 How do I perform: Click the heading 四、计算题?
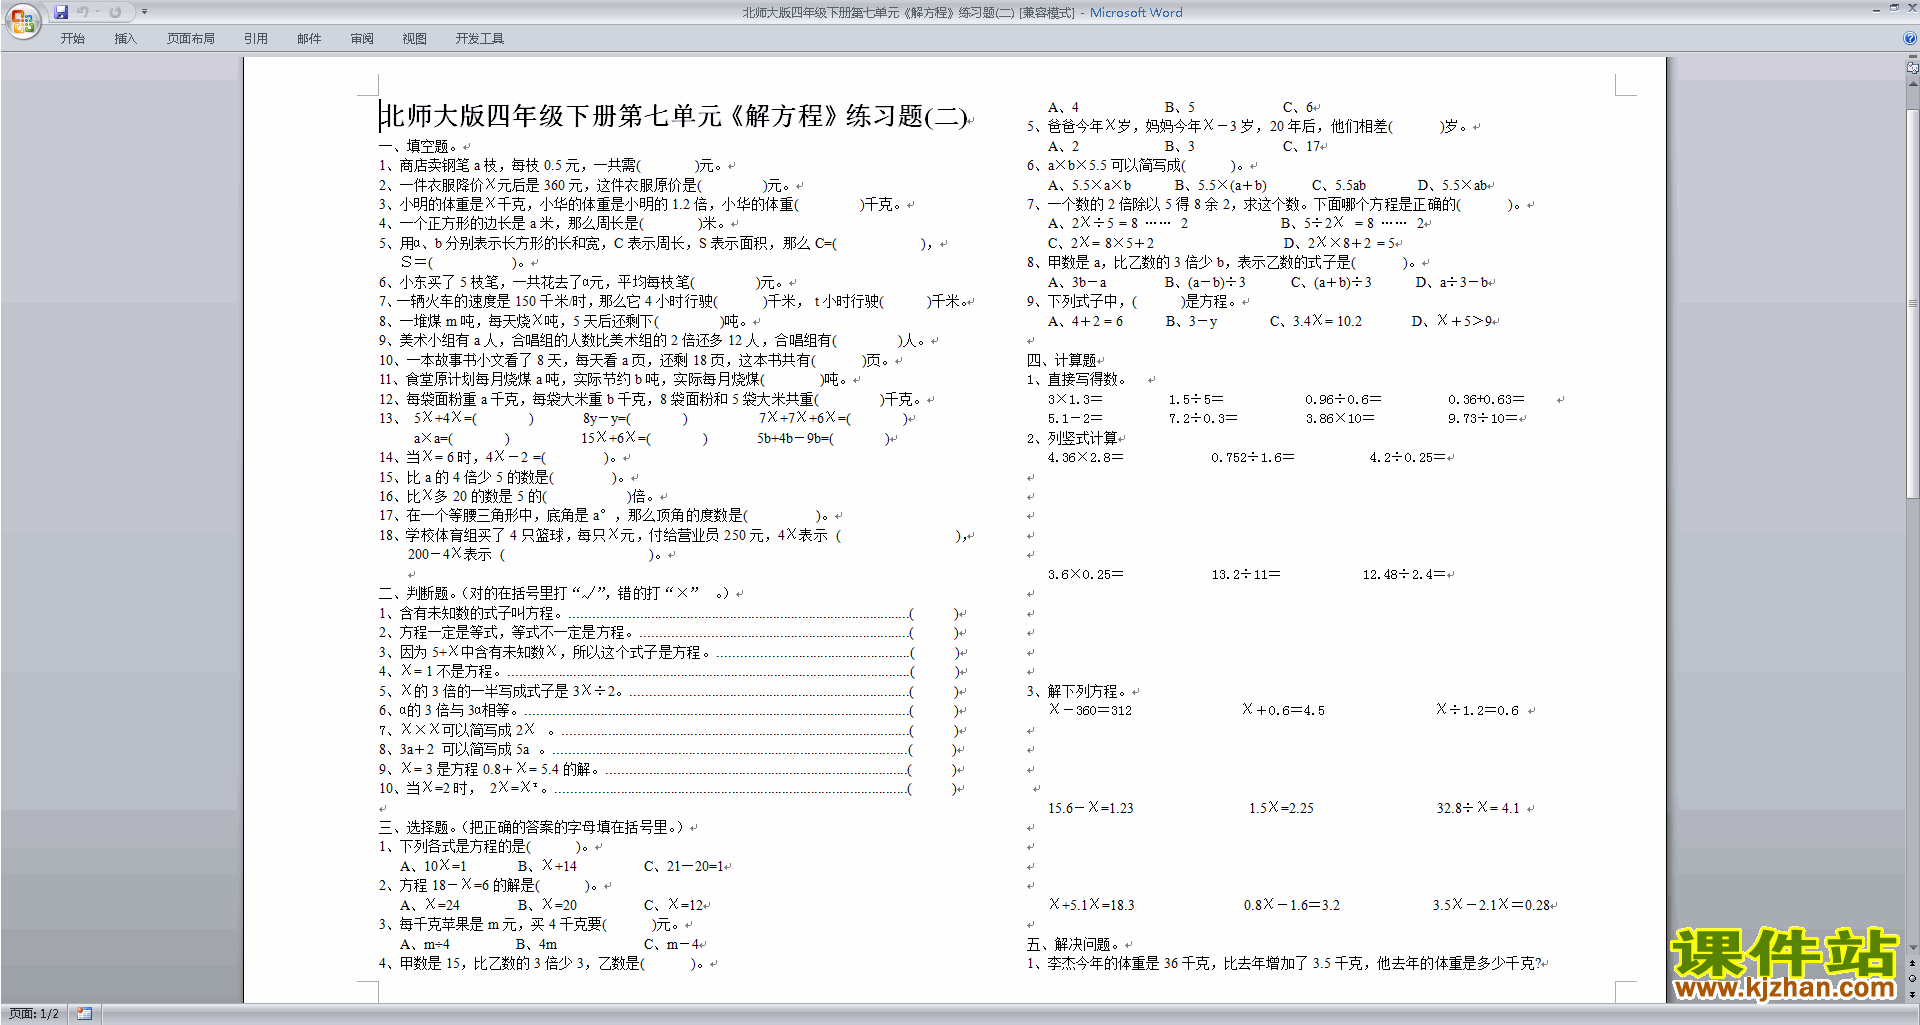coord(1062,360)
